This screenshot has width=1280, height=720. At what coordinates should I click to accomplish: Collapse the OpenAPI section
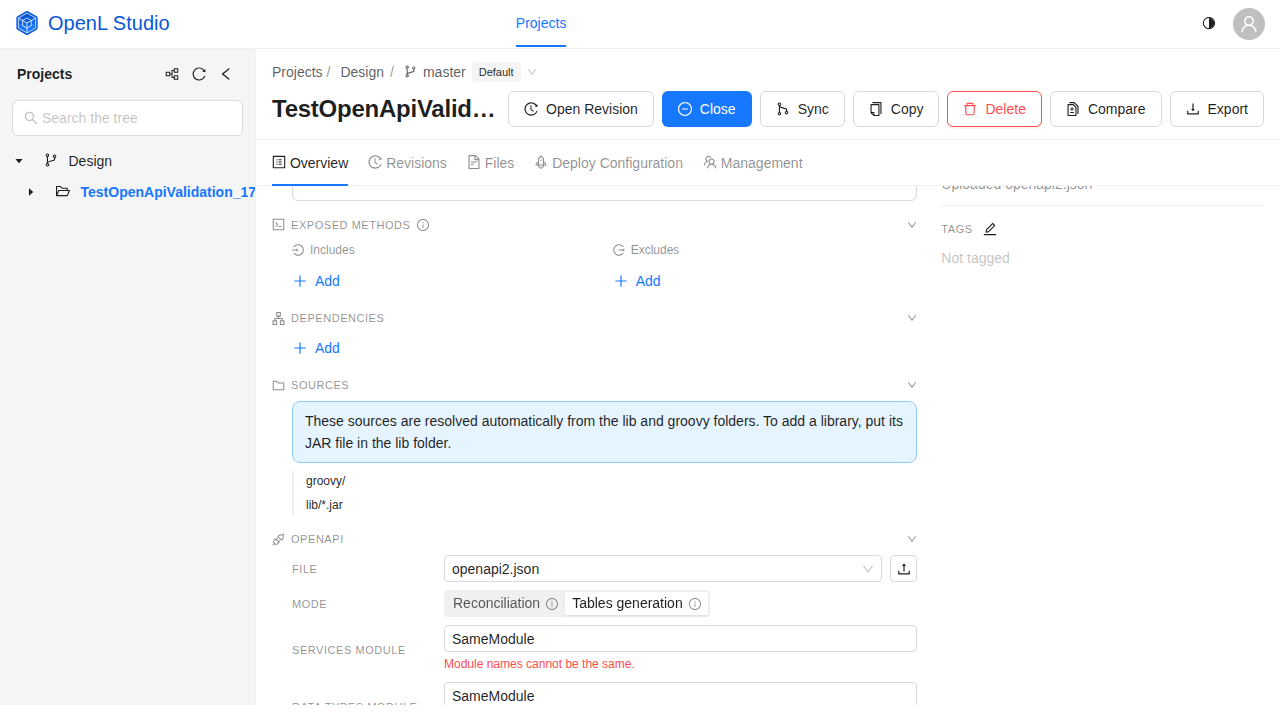point(912,539)
